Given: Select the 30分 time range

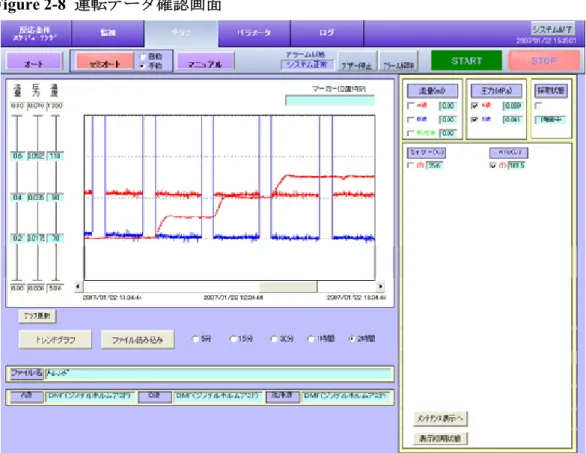Looking at the screenshot, I should (274, 339).
